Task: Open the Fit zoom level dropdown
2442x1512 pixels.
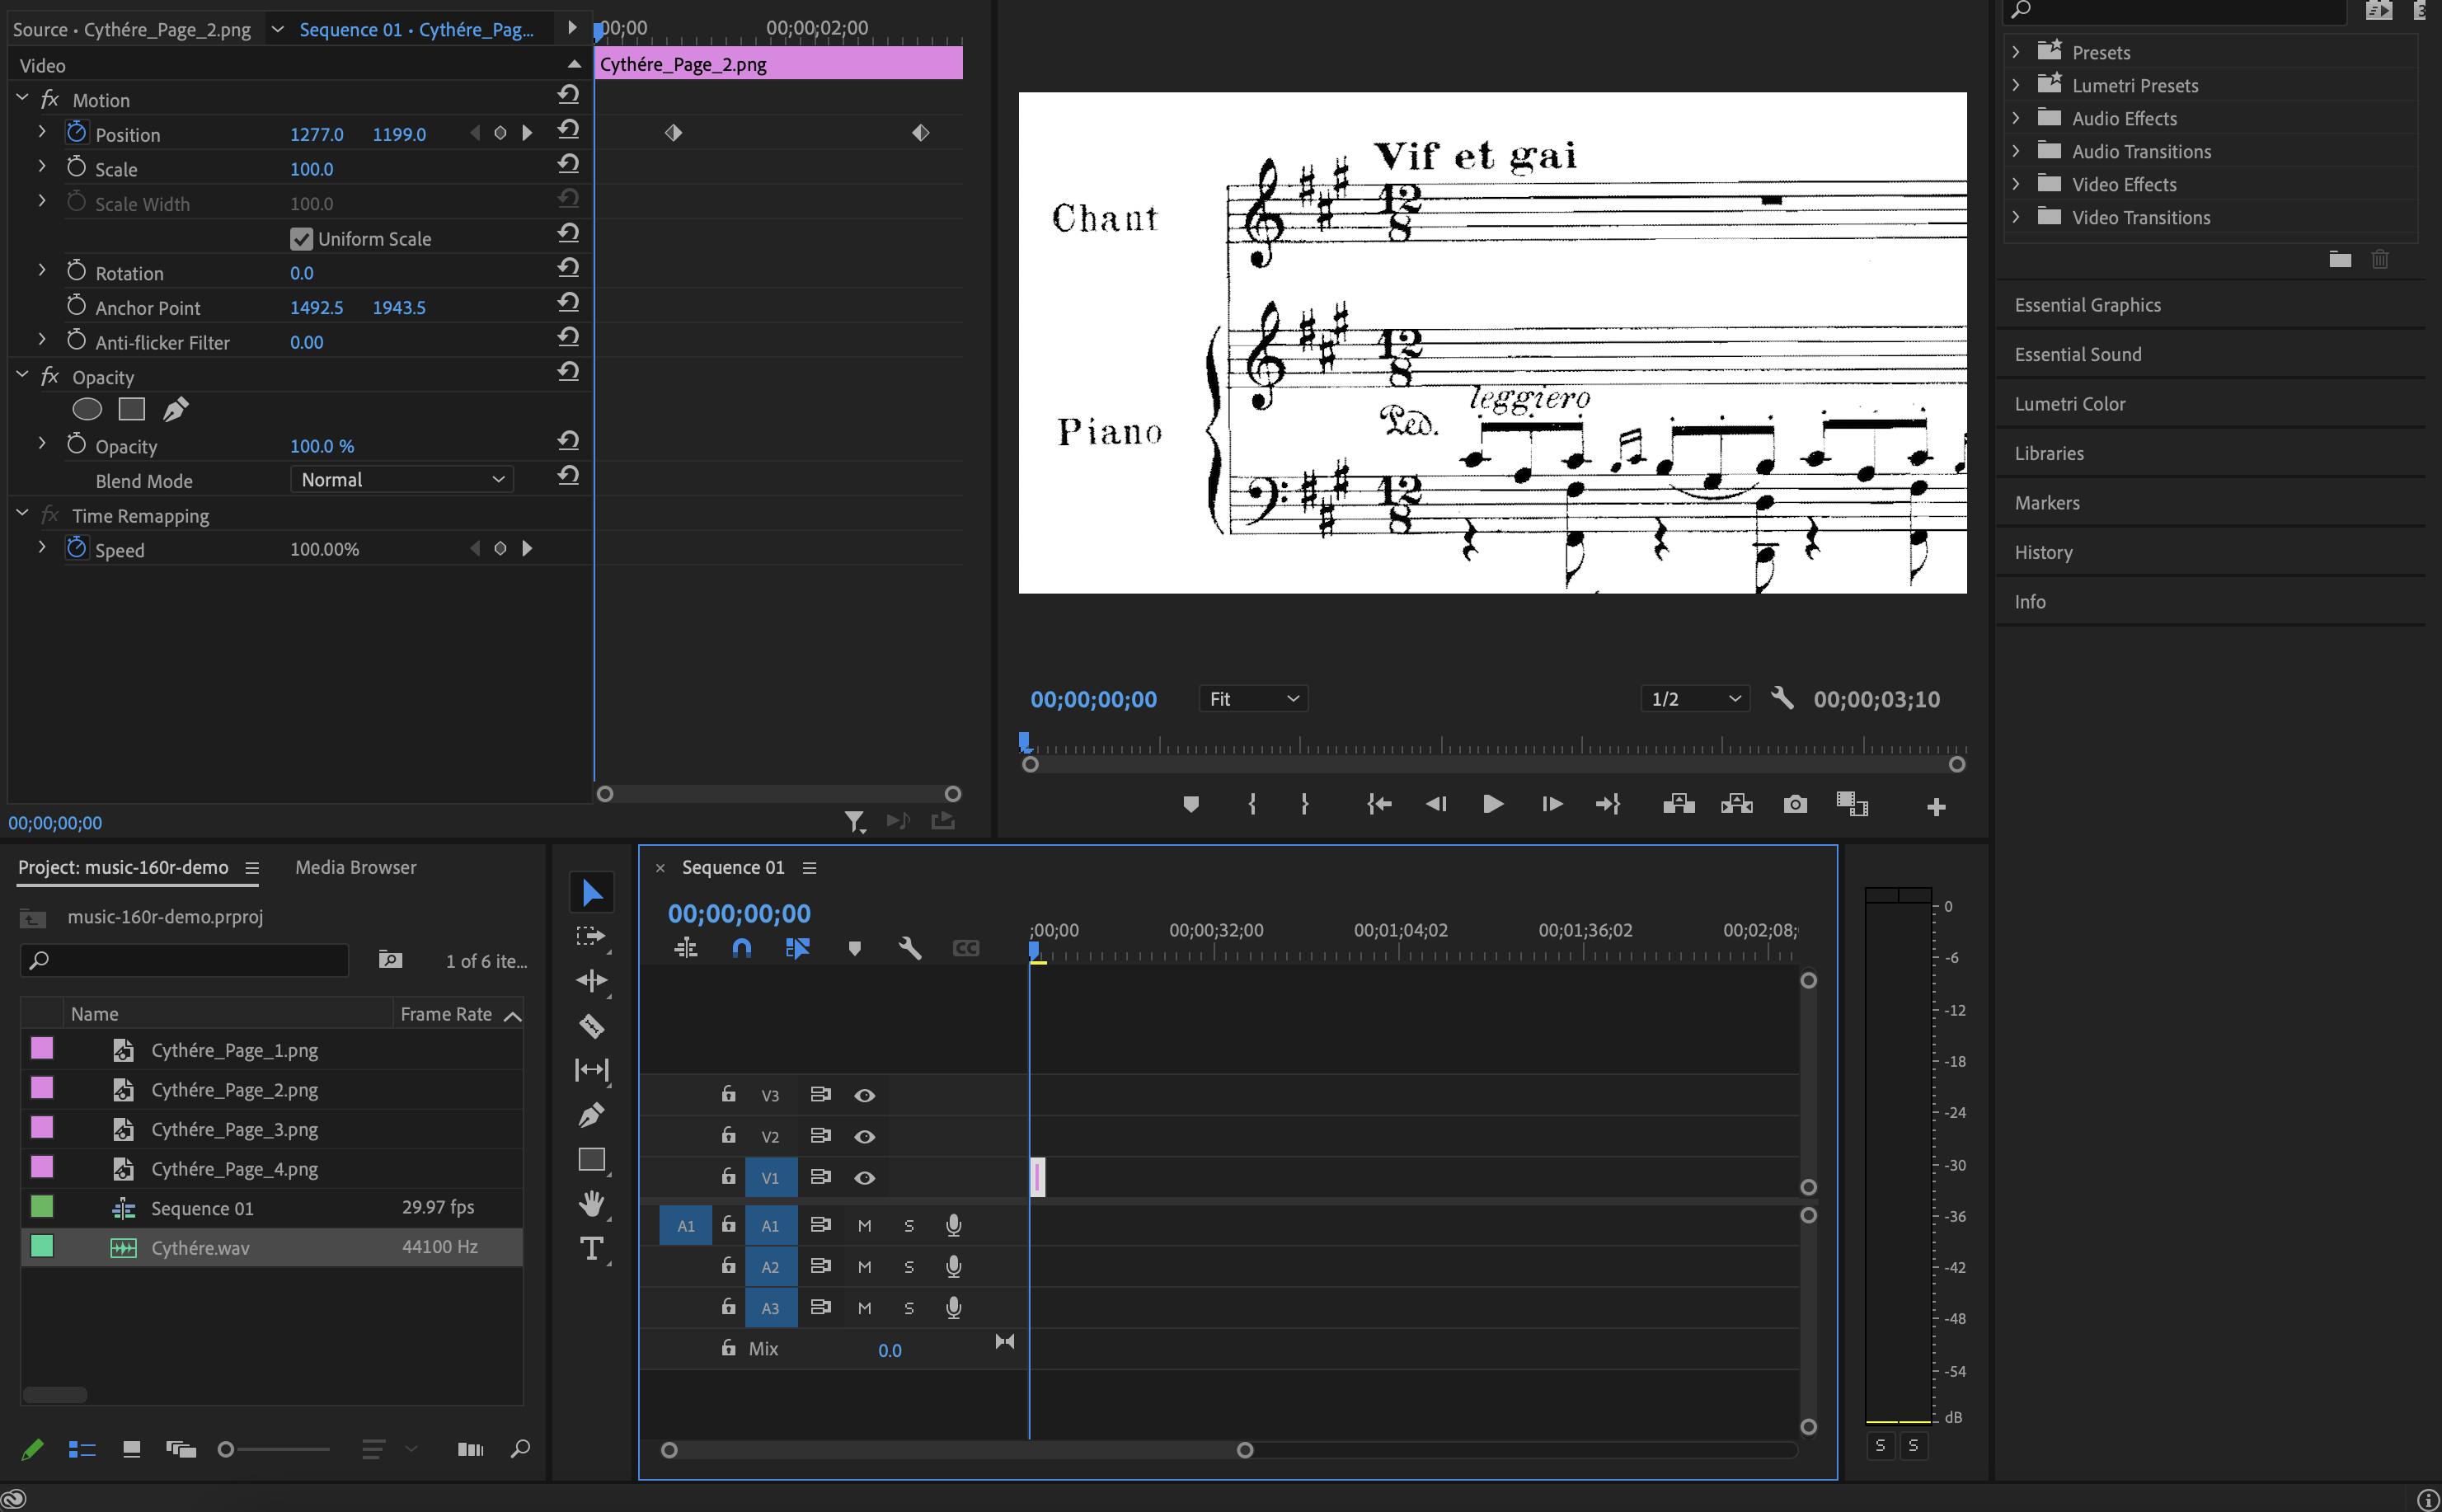Action: point(1253,699)
